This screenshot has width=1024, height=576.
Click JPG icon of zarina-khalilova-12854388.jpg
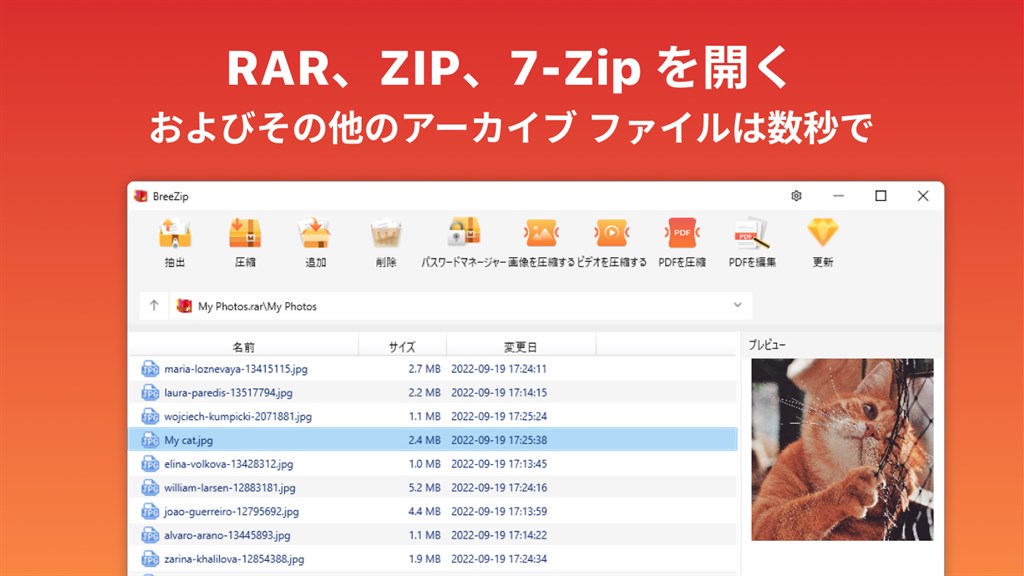[150, 559]
